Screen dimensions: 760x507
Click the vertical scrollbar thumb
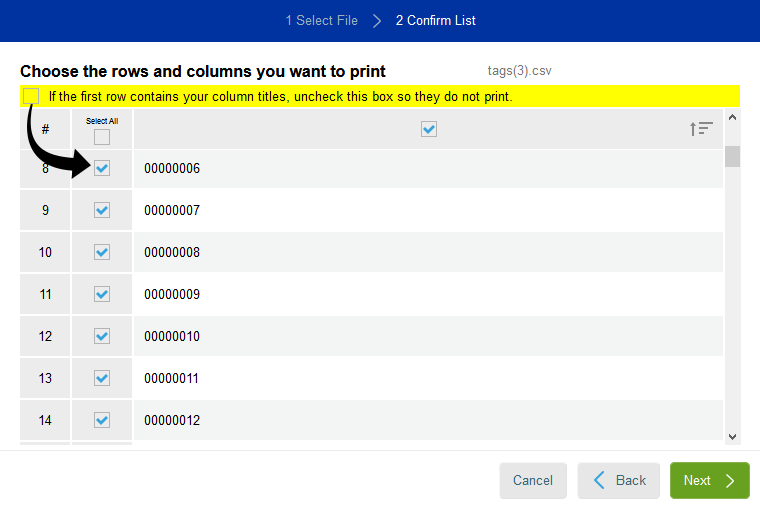(x=732, y=156)
